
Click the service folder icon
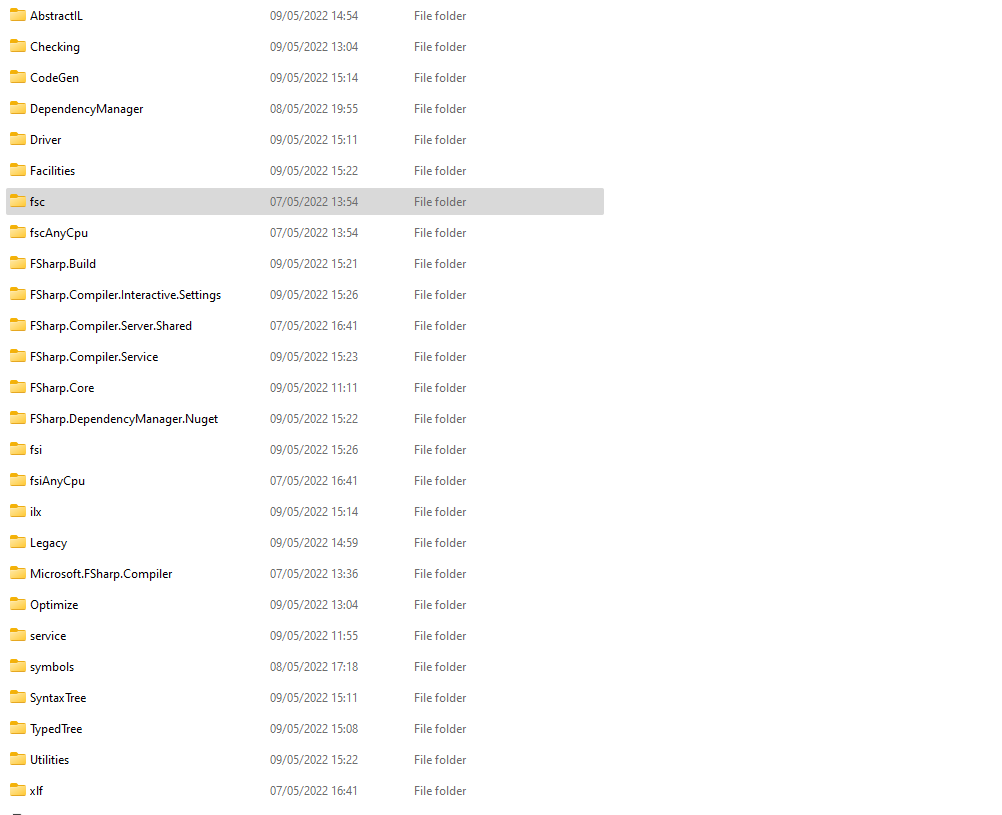coord(18,635)
